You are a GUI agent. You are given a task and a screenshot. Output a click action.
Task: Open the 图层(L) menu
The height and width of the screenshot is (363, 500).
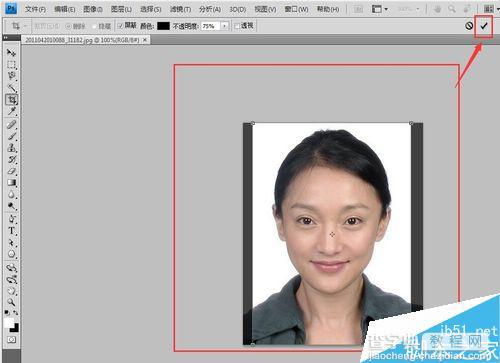121,9
